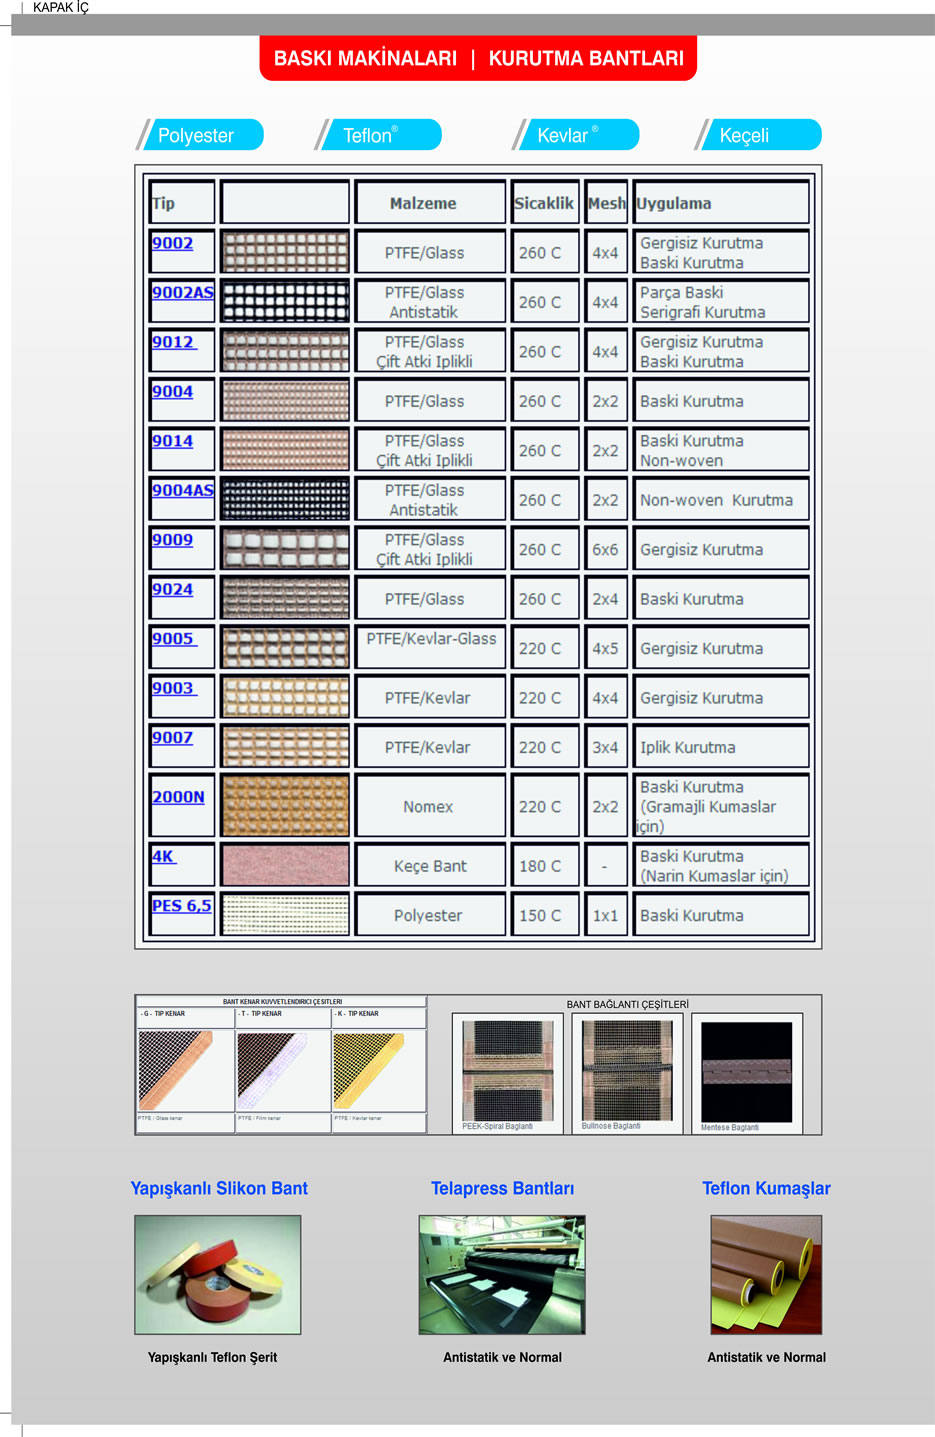Select the 6x6 mesh cell
Viewport: 935px width, 1437px height.
[x=606, y=549]
